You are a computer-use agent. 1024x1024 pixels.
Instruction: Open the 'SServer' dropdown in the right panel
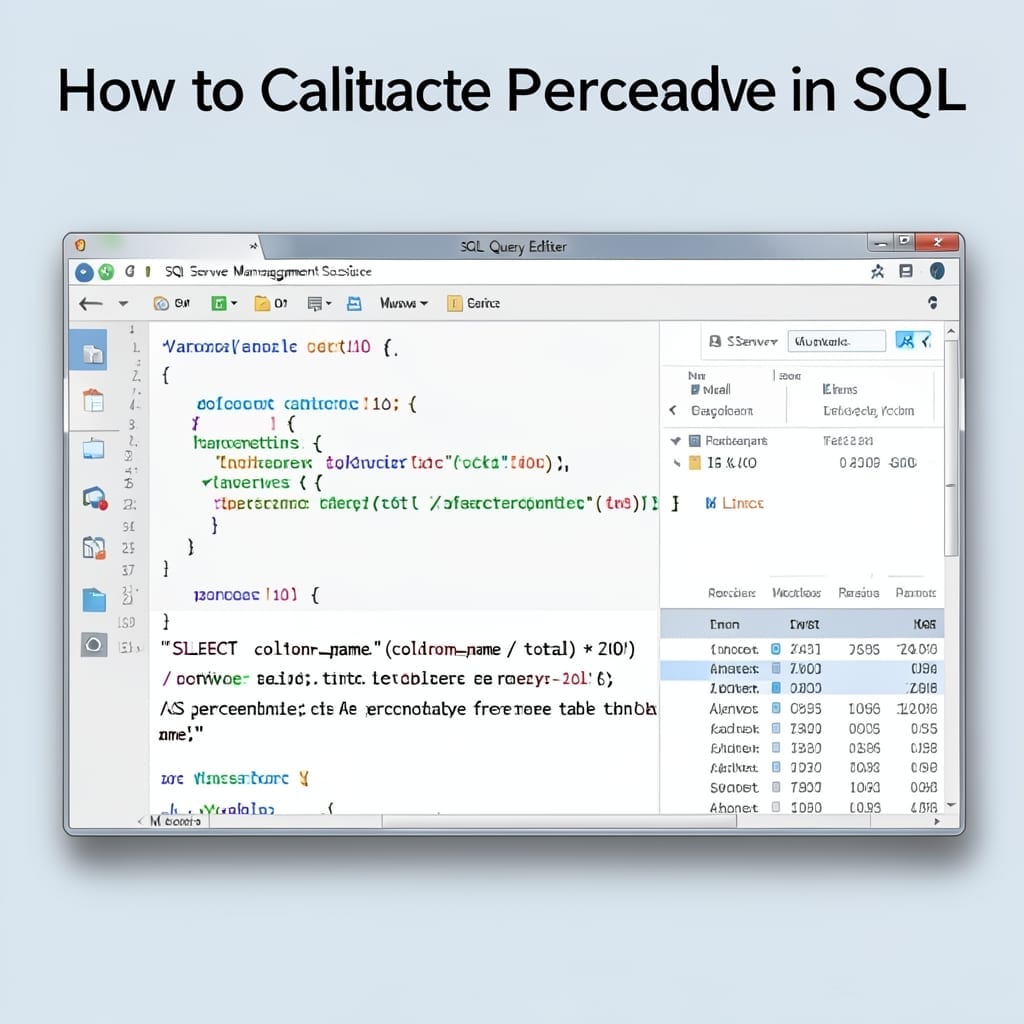(x=744, y=341)
